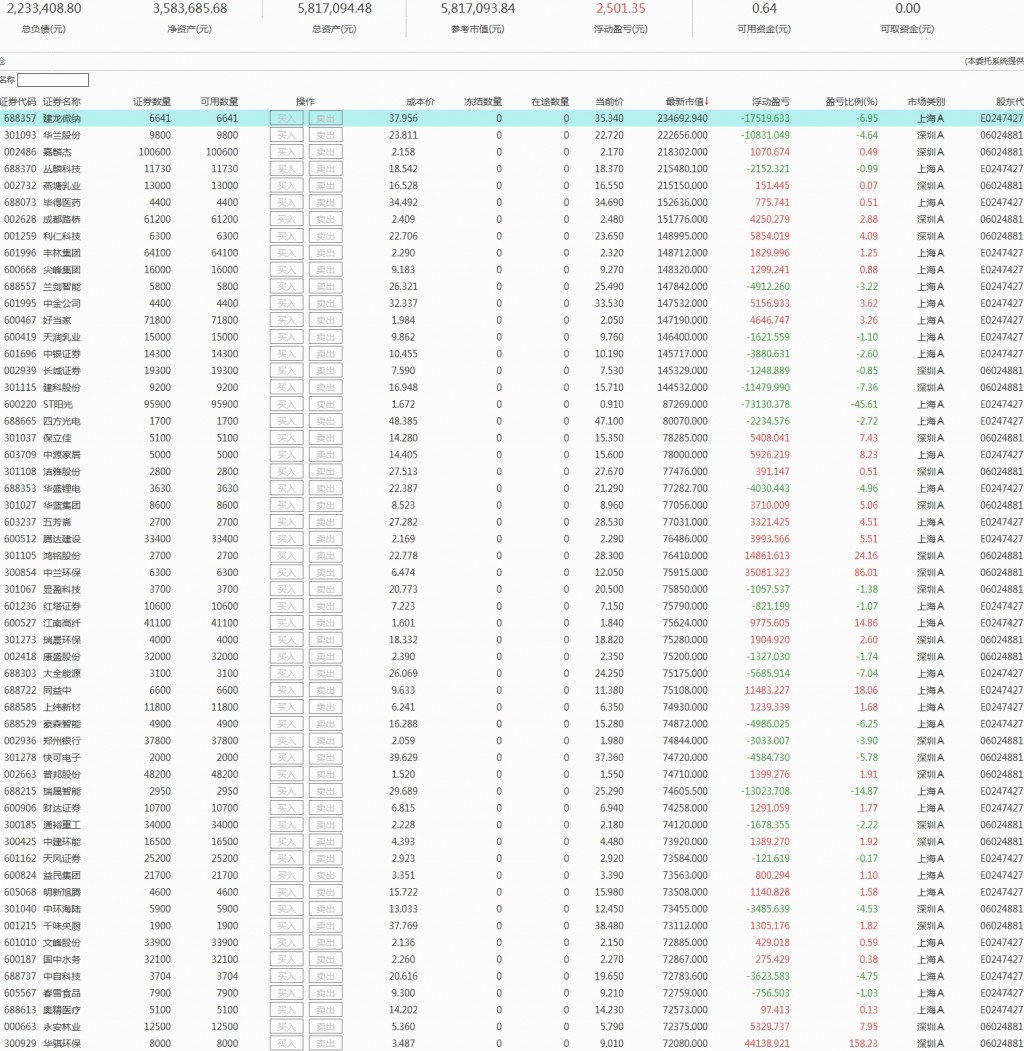Click 参考市值 value 5,817,093.84
The image size is (1024, 1051).
coord(478,9)
